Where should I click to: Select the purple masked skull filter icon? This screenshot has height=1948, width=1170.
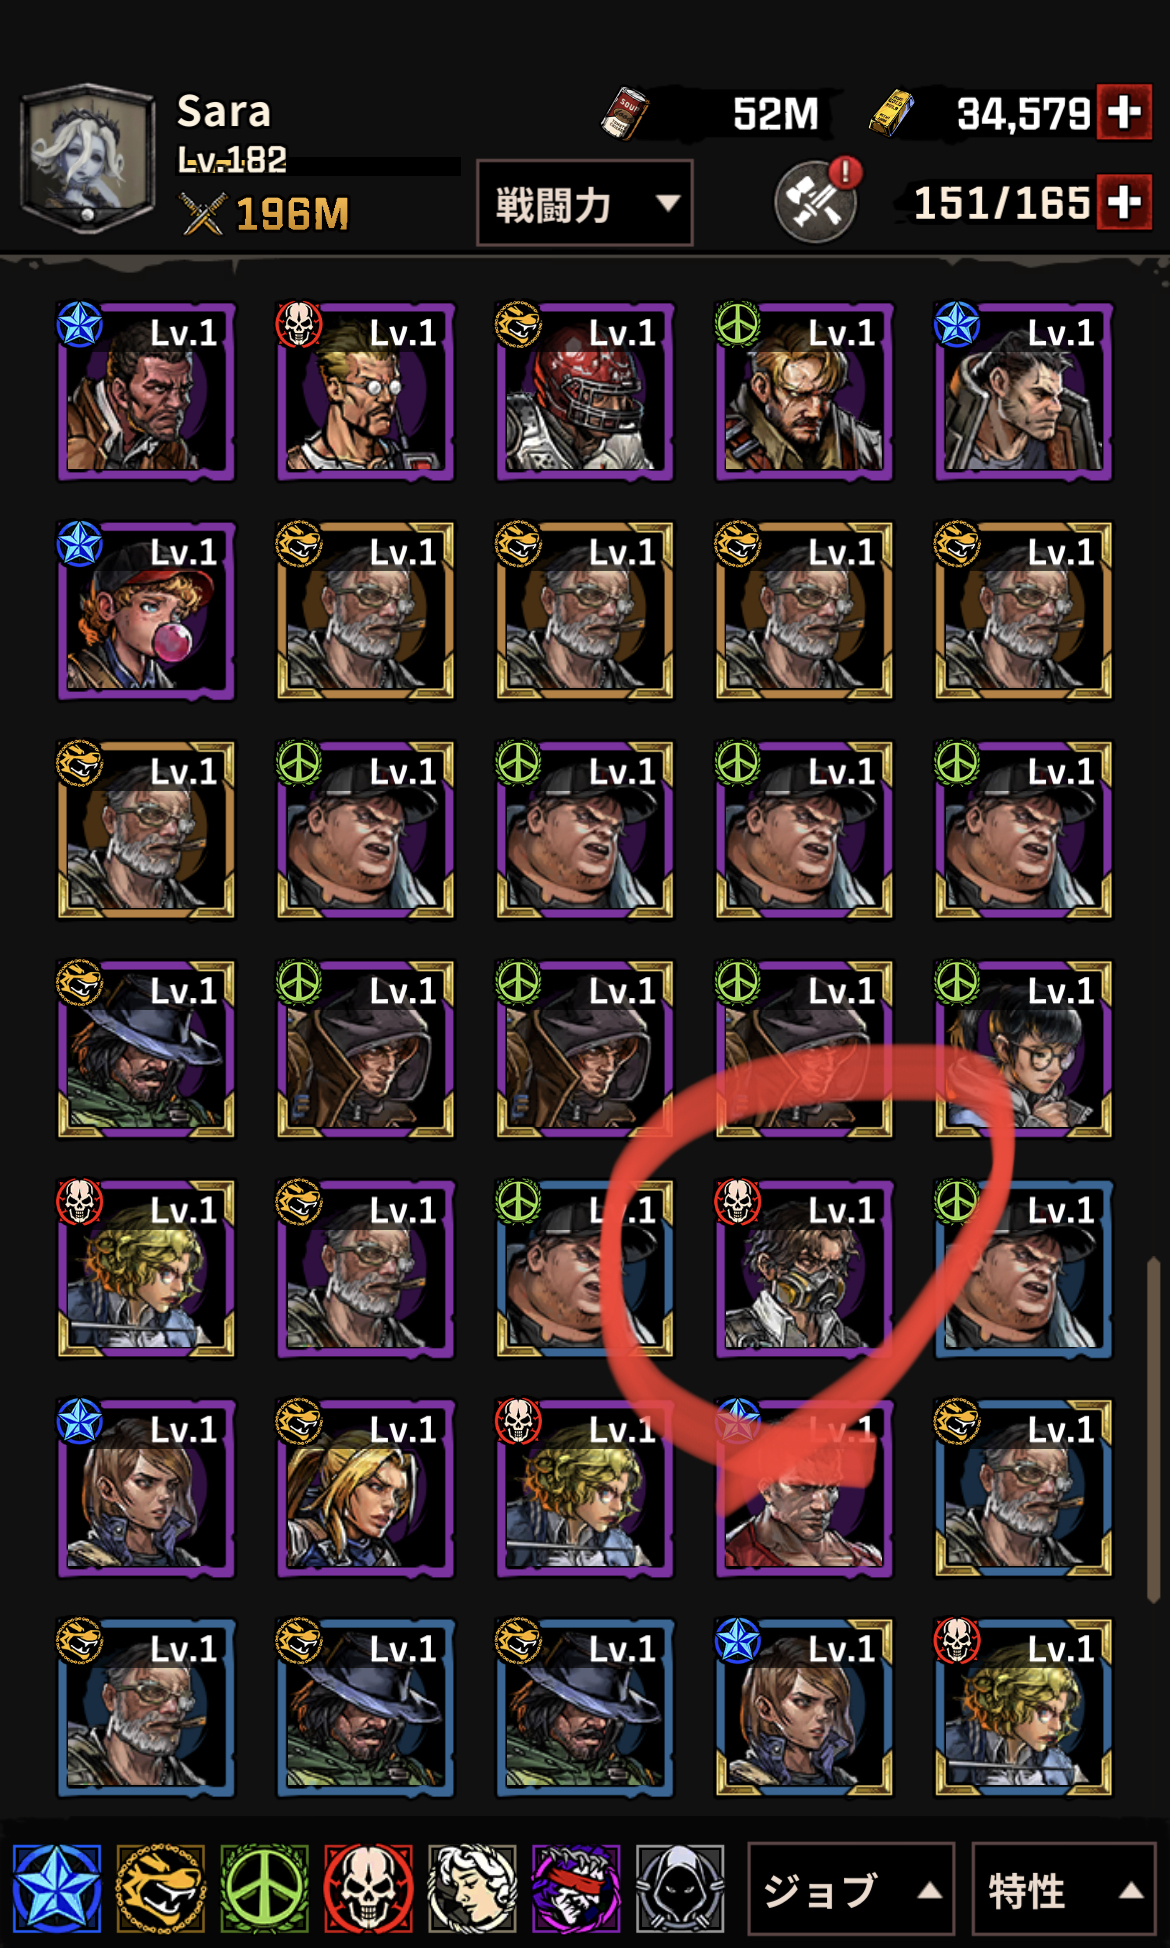click(577, 1888)
